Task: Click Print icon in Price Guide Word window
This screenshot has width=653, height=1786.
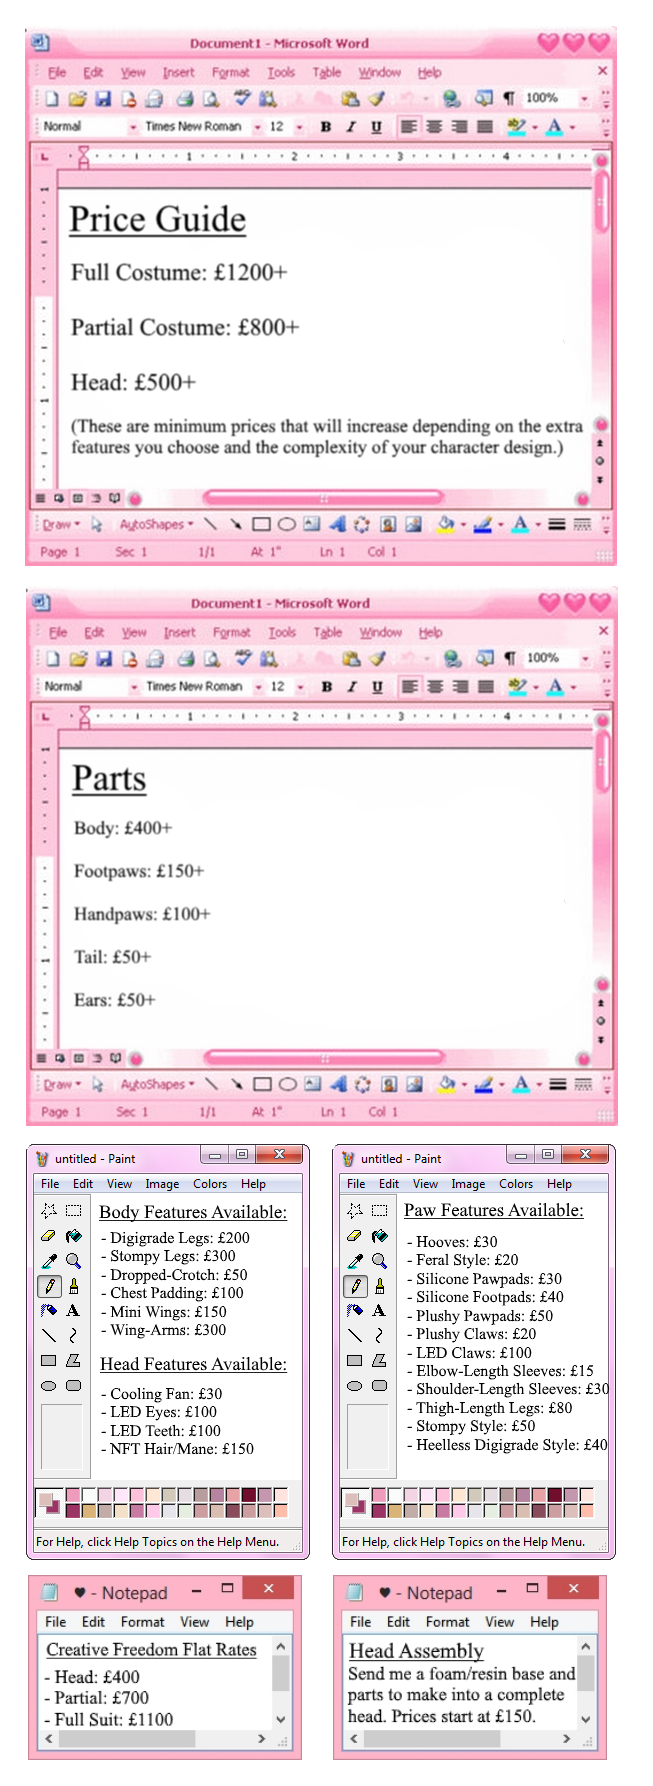Action: coord(184,98)
